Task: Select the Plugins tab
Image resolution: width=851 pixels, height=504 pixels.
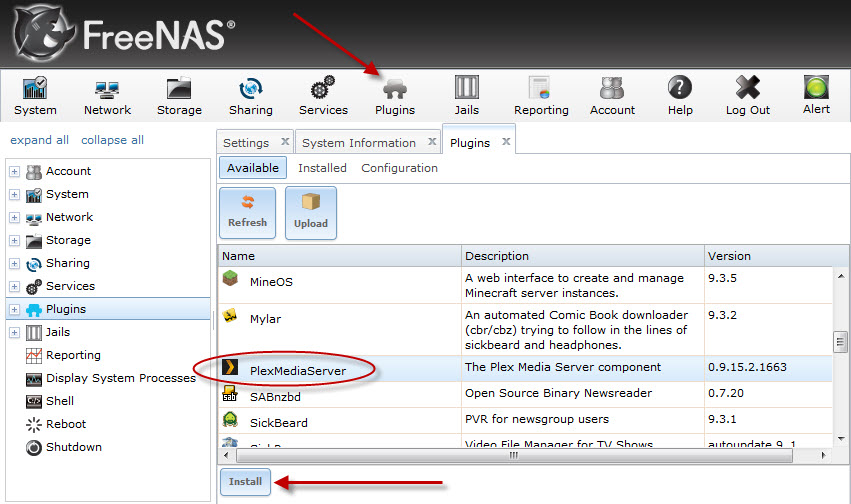Action: click(x=470, y=143)
